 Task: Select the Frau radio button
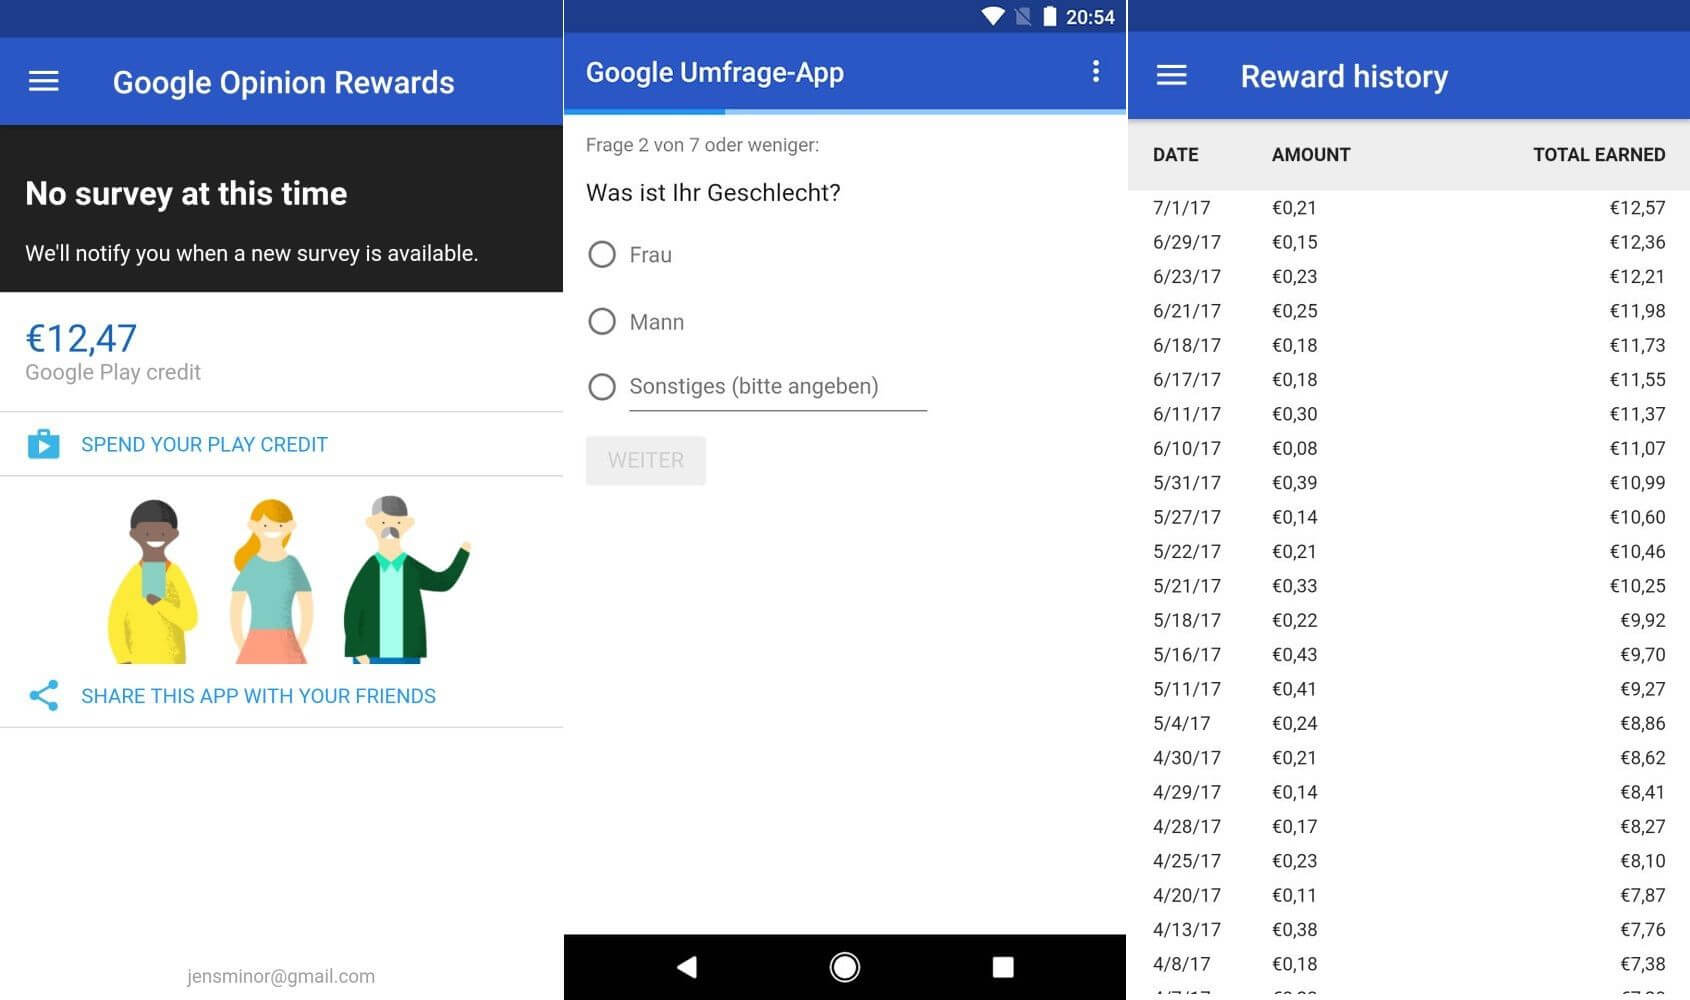pos(602,255)
